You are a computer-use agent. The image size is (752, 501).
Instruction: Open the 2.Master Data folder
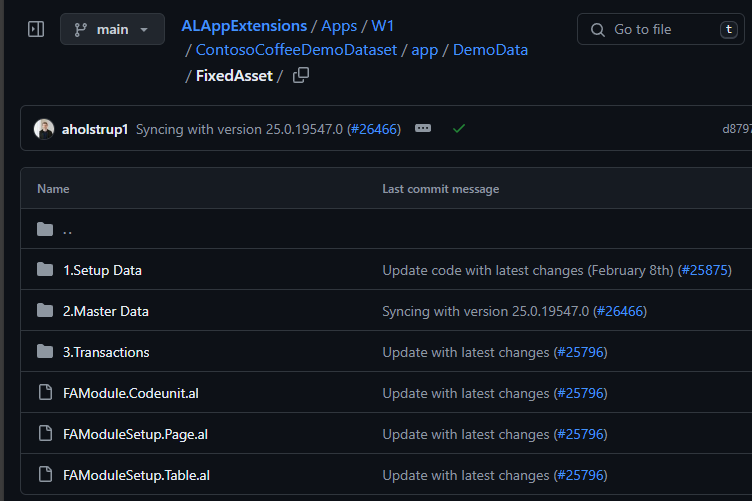(x=106, y=312)
